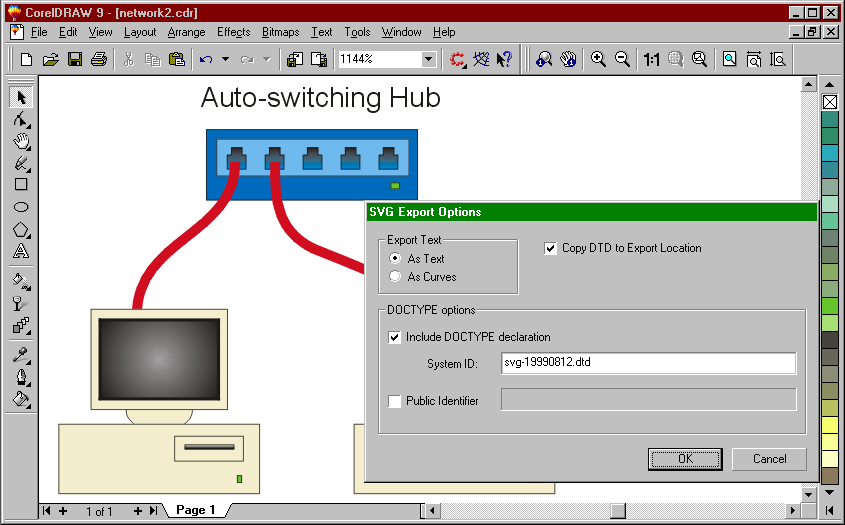Screen dimensions: 845x525
Task: Select the As Curves radio option
Action: [396, 277]
